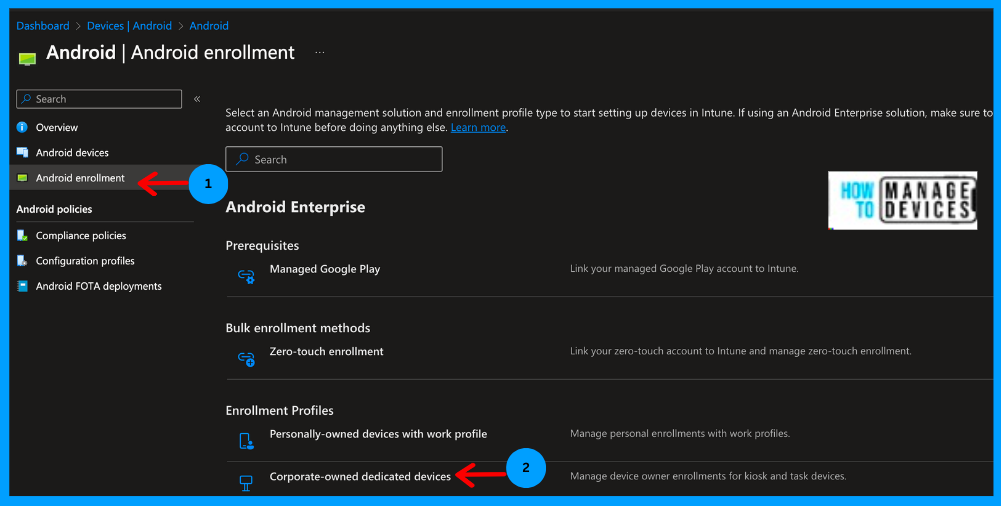Click 'Manage device owner enrollments' description
The width and height of the screenshot is (1001, 506).
tap(708, 476)
